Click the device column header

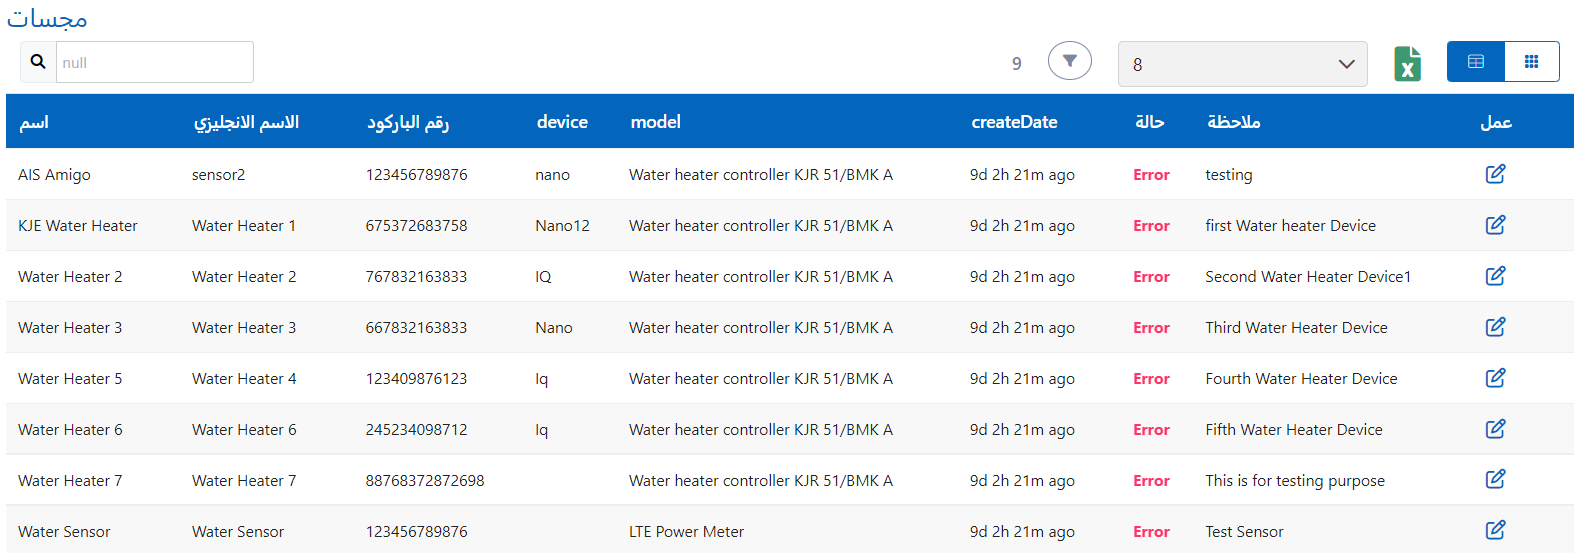[x=562, y=122]
